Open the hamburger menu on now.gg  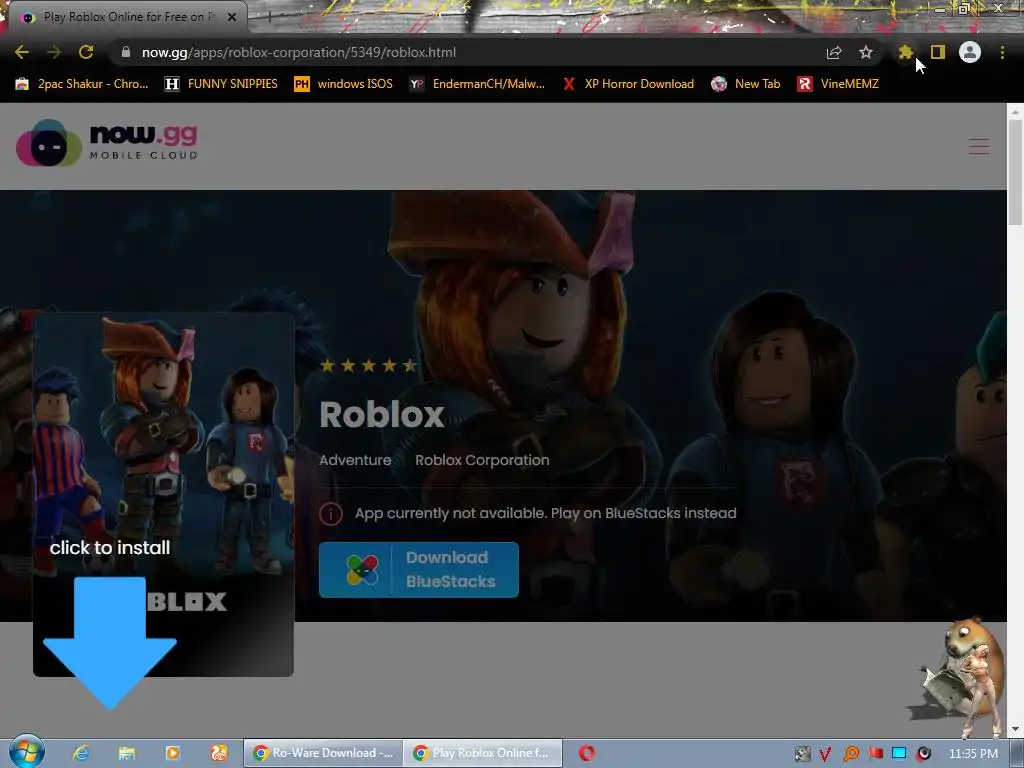tap(978, 146)
